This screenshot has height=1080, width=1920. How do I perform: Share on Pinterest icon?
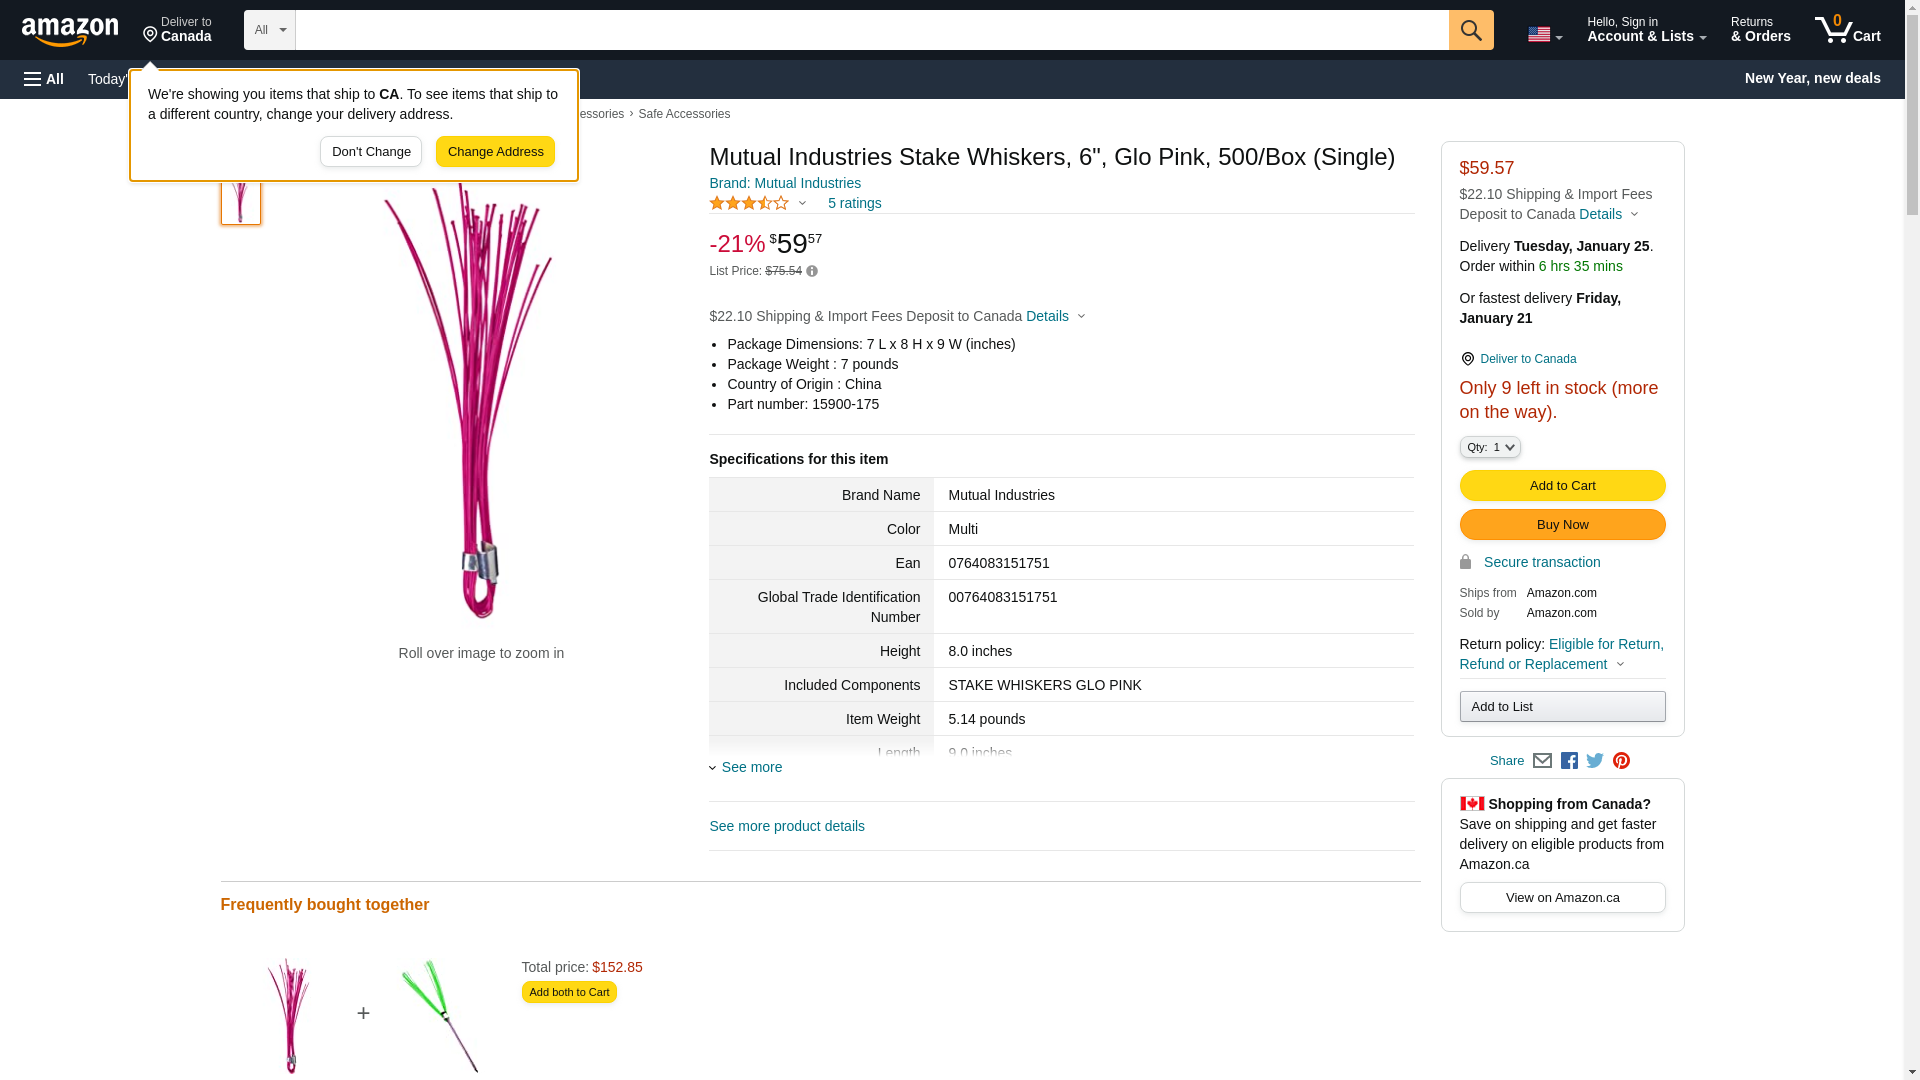click(x=1621, y=761)
